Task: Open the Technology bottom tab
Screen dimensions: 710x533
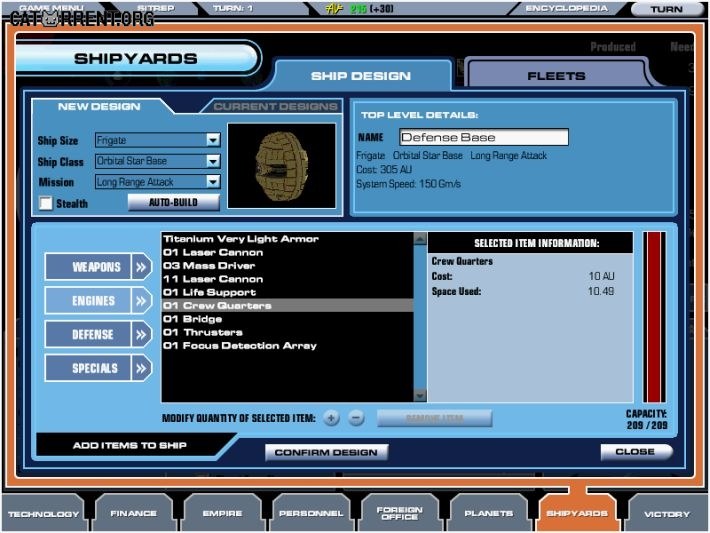Action: pyautogui.click(x=43, y=514)
